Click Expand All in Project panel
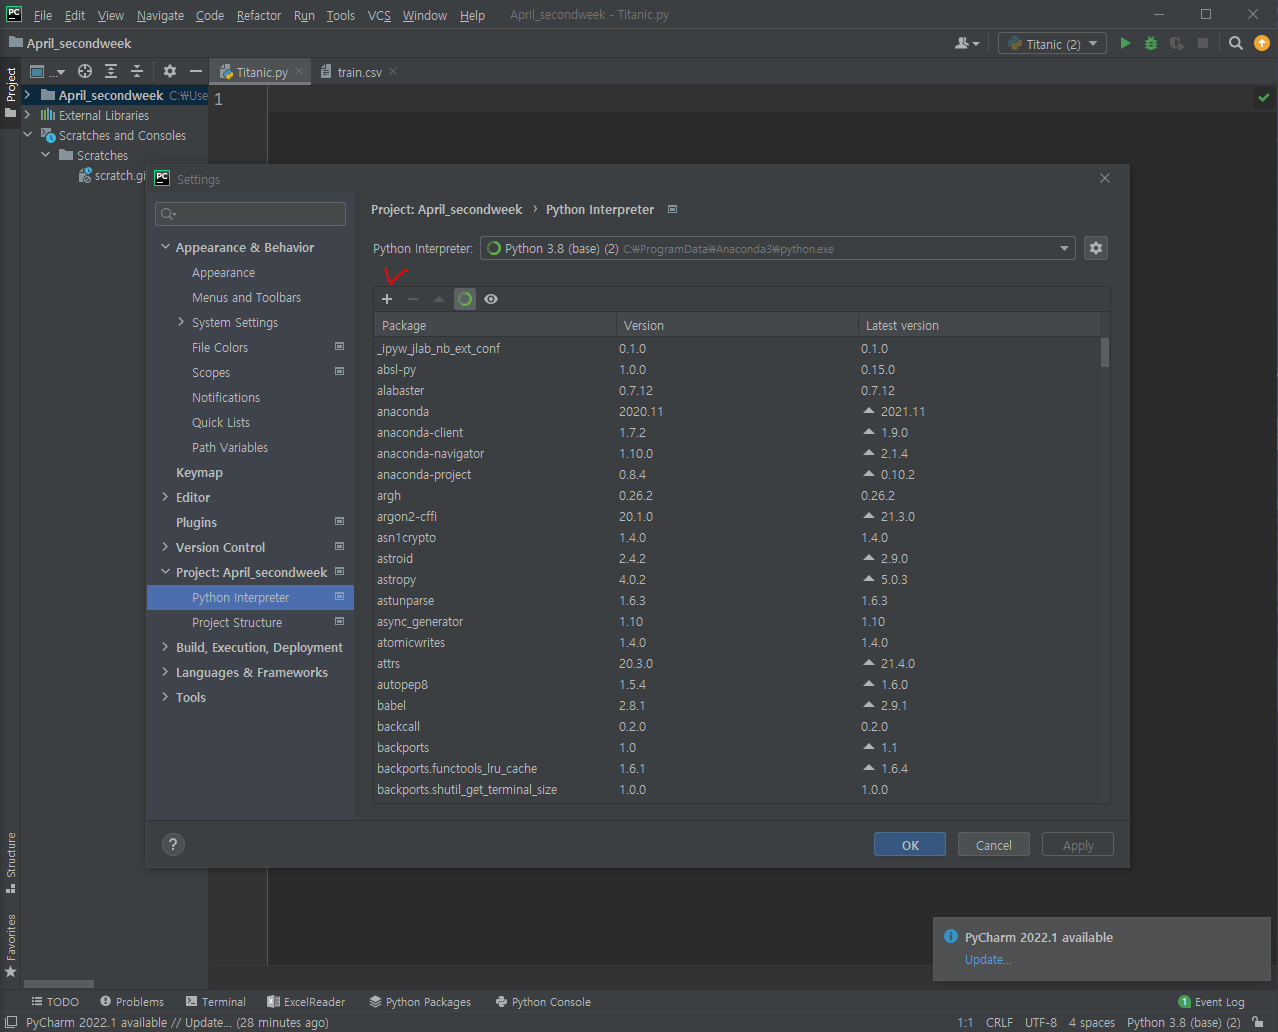1278x1032 pixels. point(111,71)
